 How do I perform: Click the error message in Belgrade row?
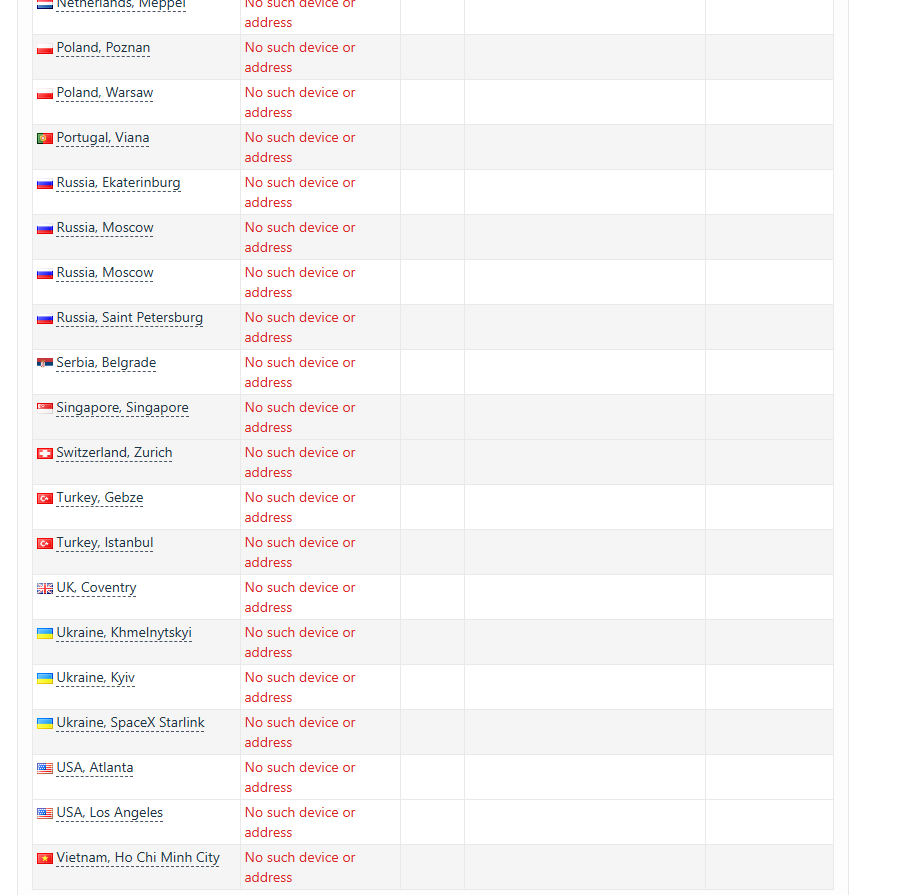(300, 373)
